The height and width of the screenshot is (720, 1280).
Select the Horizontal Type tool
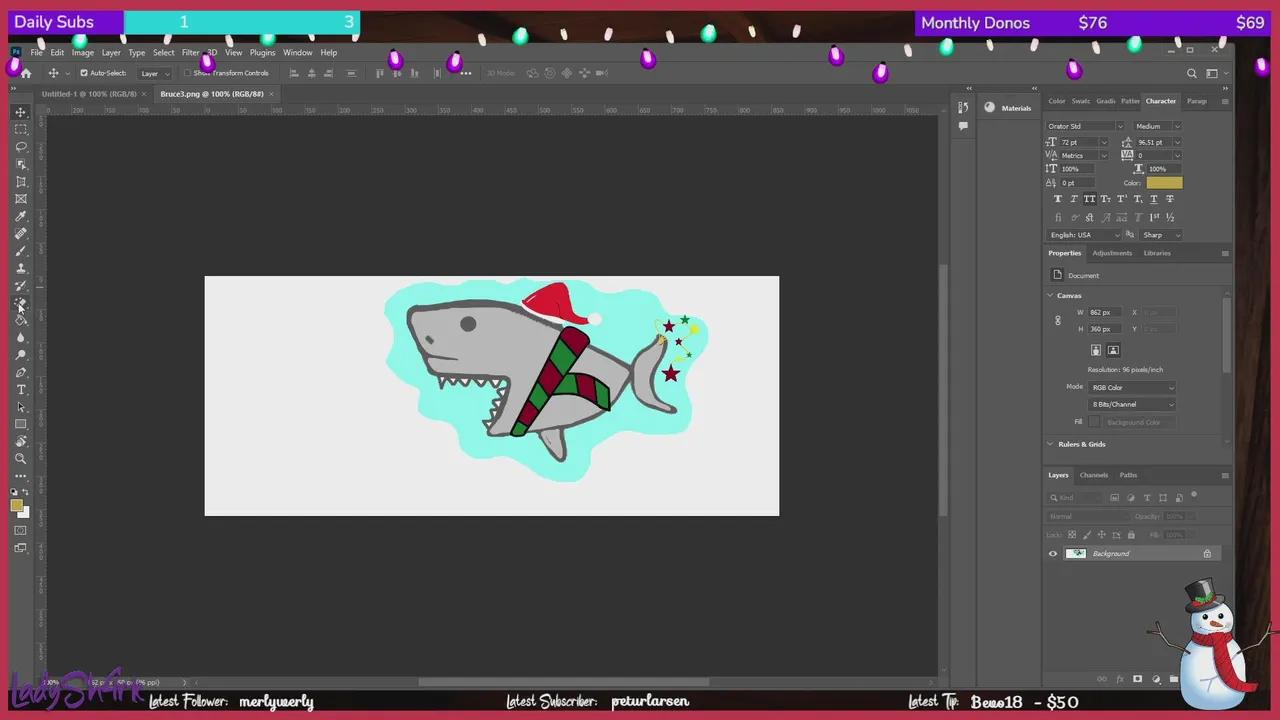point(21,390)
